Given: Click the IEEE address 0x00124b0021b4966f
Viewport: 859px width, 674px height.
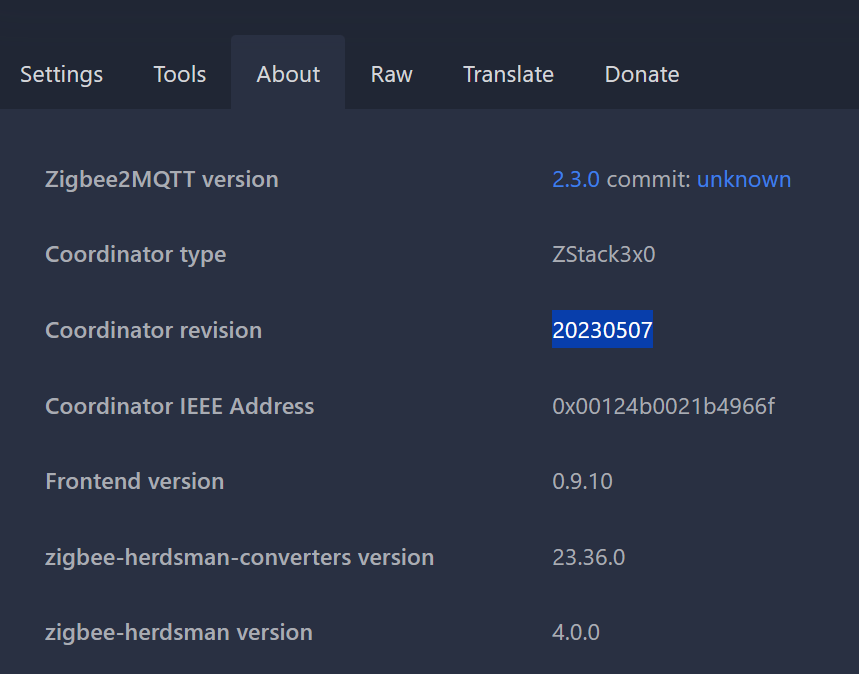Looking at the screenshot, I should [663, 406].
